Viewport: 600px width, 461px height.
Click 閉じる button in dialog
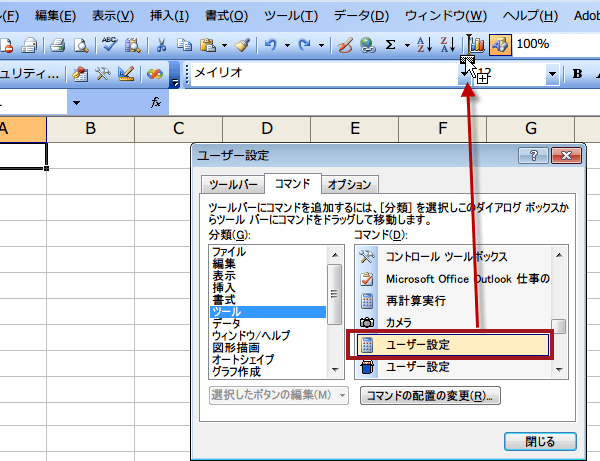coord(540,441)
